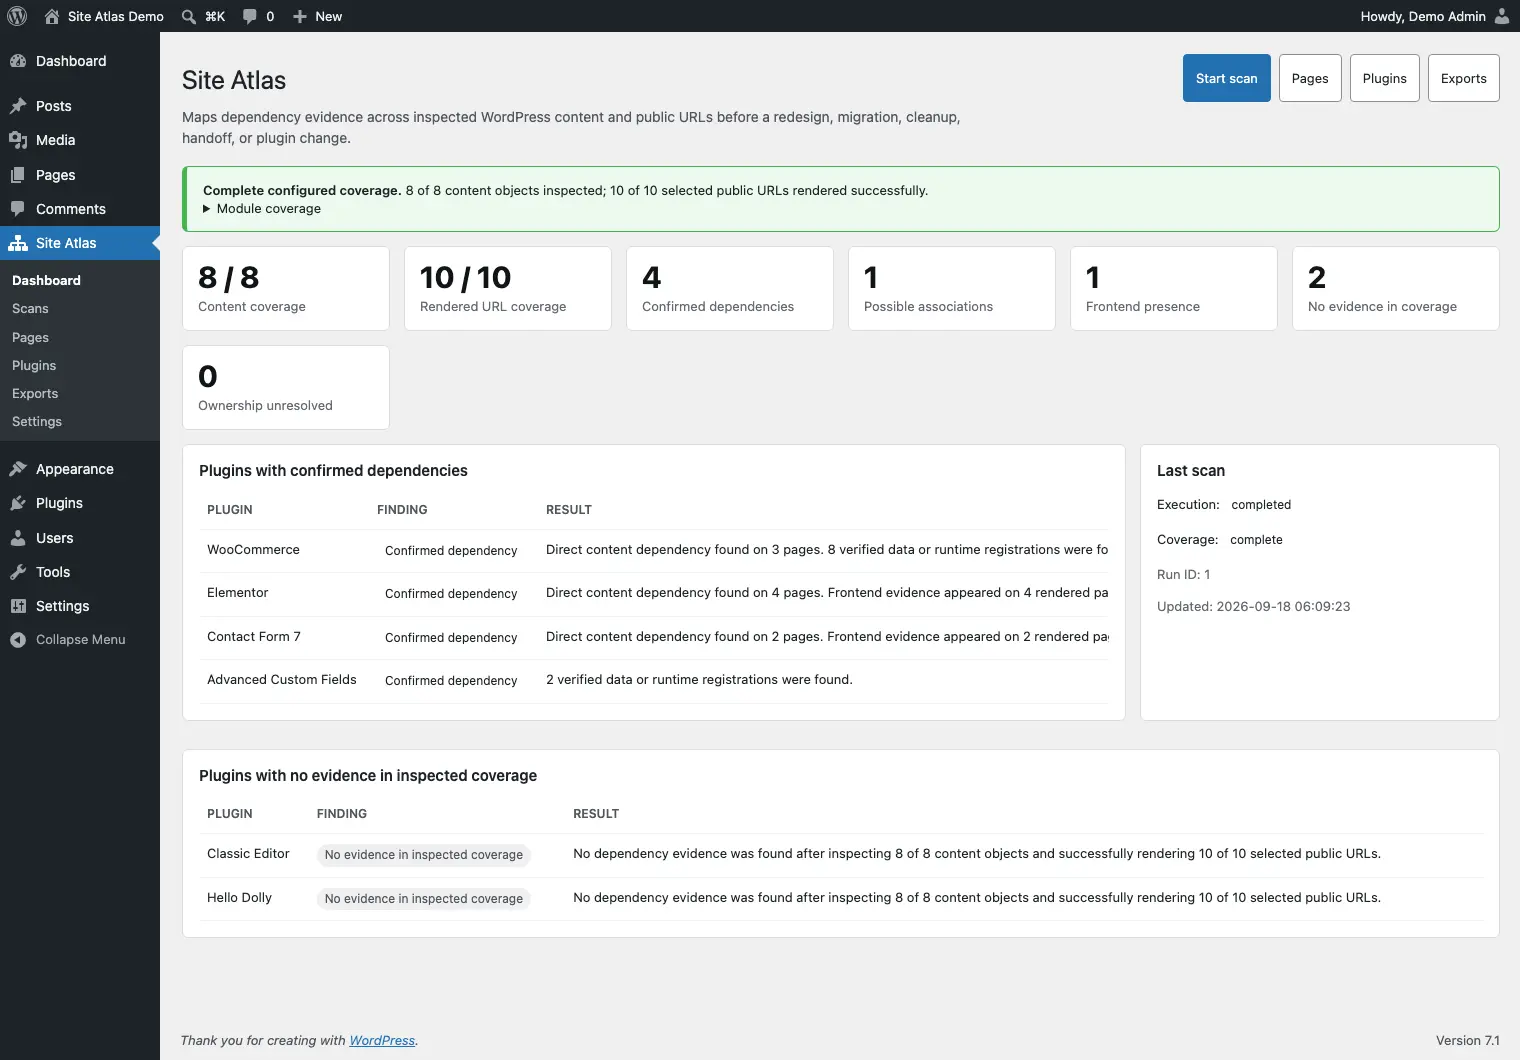The image size is (1520, 1060).
Task: Click the RESULT column header in confirmed table
Action: 569,510
